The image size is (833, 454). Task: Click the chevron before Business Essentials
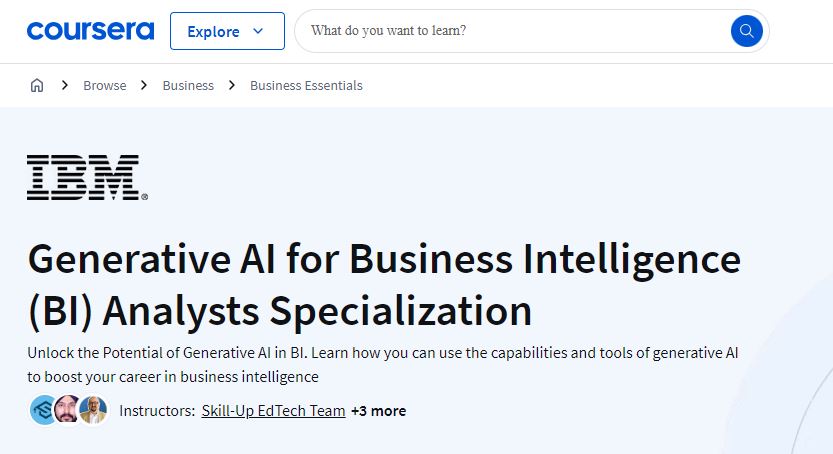[232, 85]
